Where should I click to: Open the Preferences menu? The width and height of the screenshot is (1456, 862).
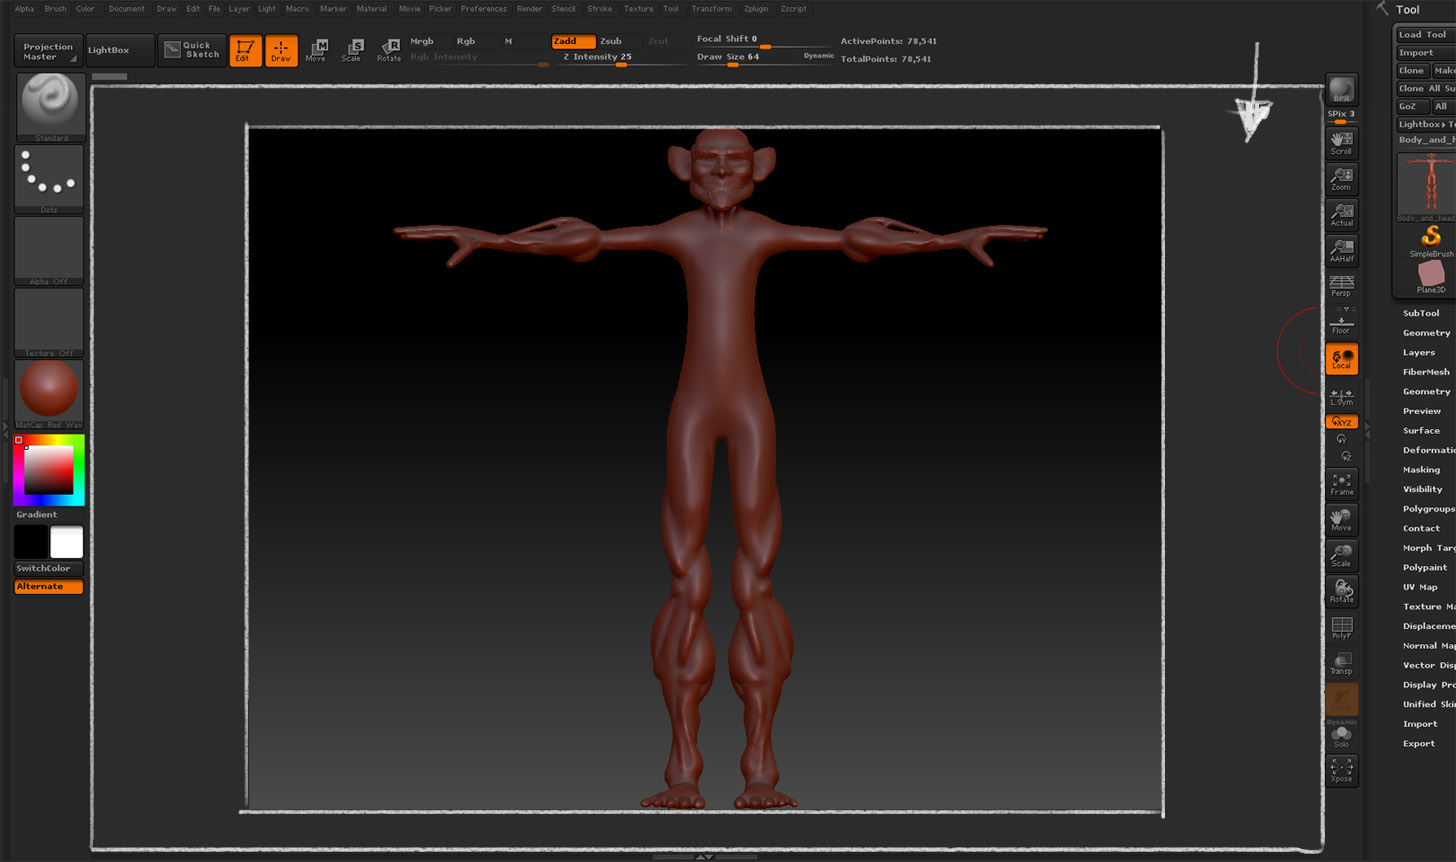(484, 9)
